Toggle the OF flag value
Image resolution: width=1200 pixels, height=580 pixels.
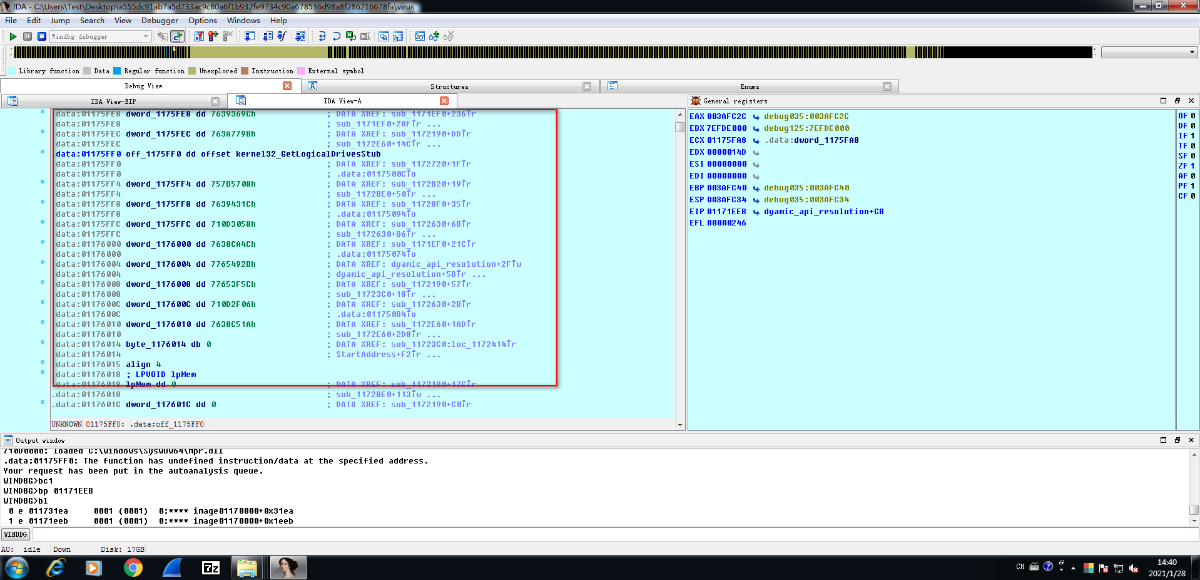[x=1194, y=116]
